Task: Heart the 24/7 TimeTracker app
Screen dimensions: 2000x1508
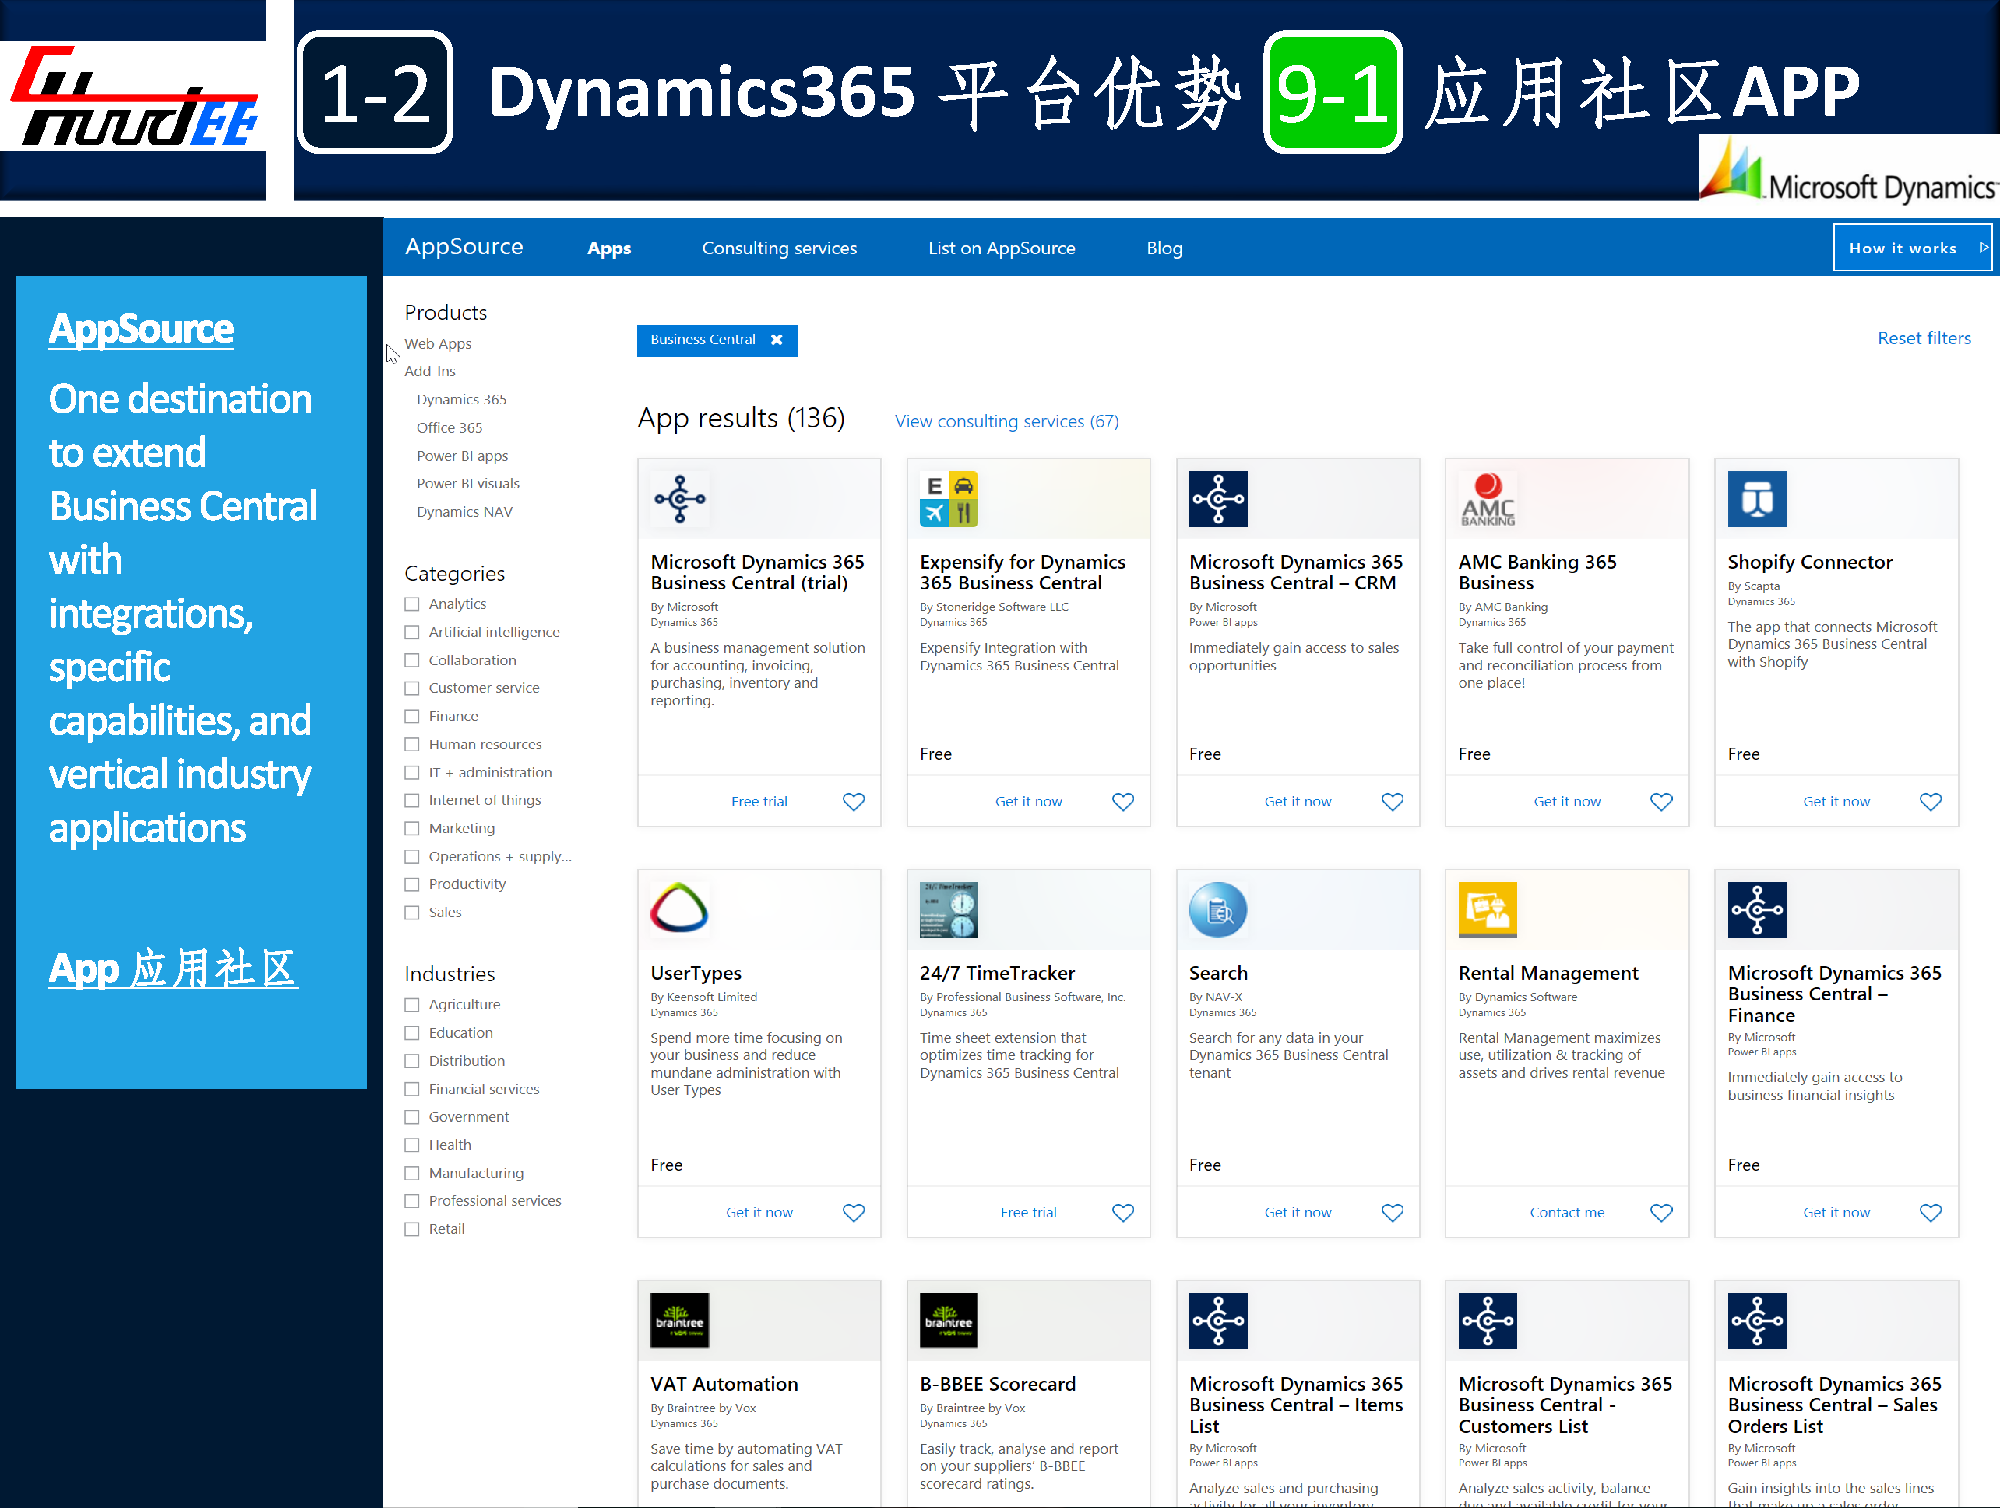Action: point(1123,1213)
